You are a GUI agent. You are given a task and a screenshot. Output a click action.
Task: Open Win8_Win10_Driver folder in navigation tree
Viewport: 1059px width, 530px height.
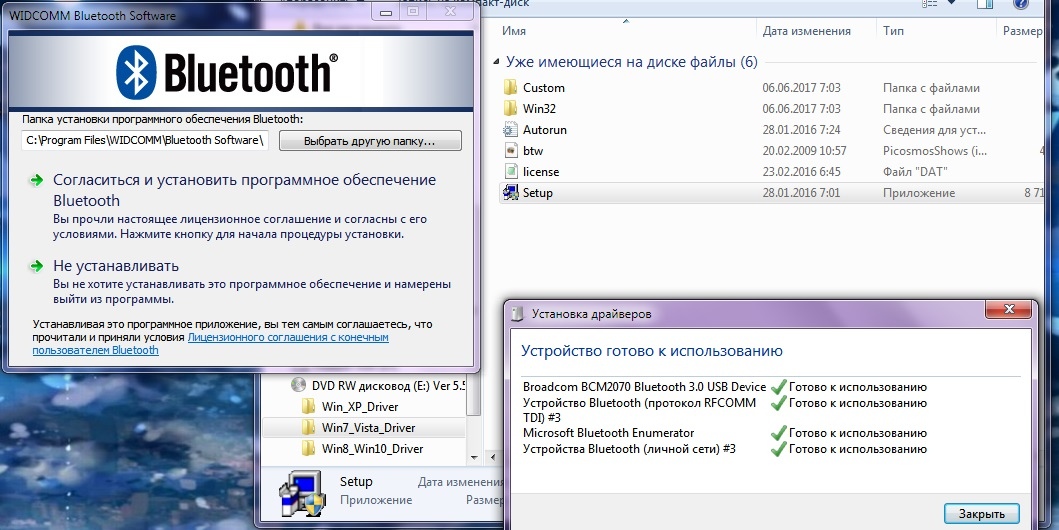coord(372,448)
